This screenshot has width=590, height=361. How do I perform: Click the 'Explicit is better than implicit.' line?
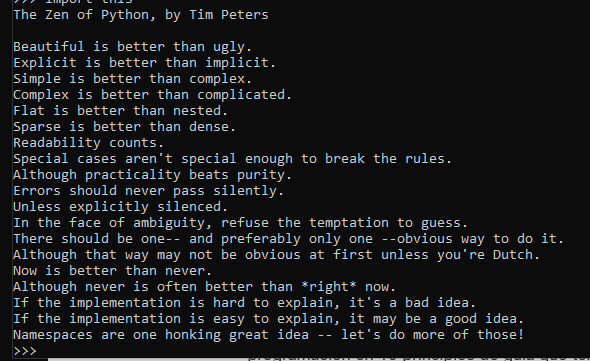pyautogui.click(x=144, y=62)
